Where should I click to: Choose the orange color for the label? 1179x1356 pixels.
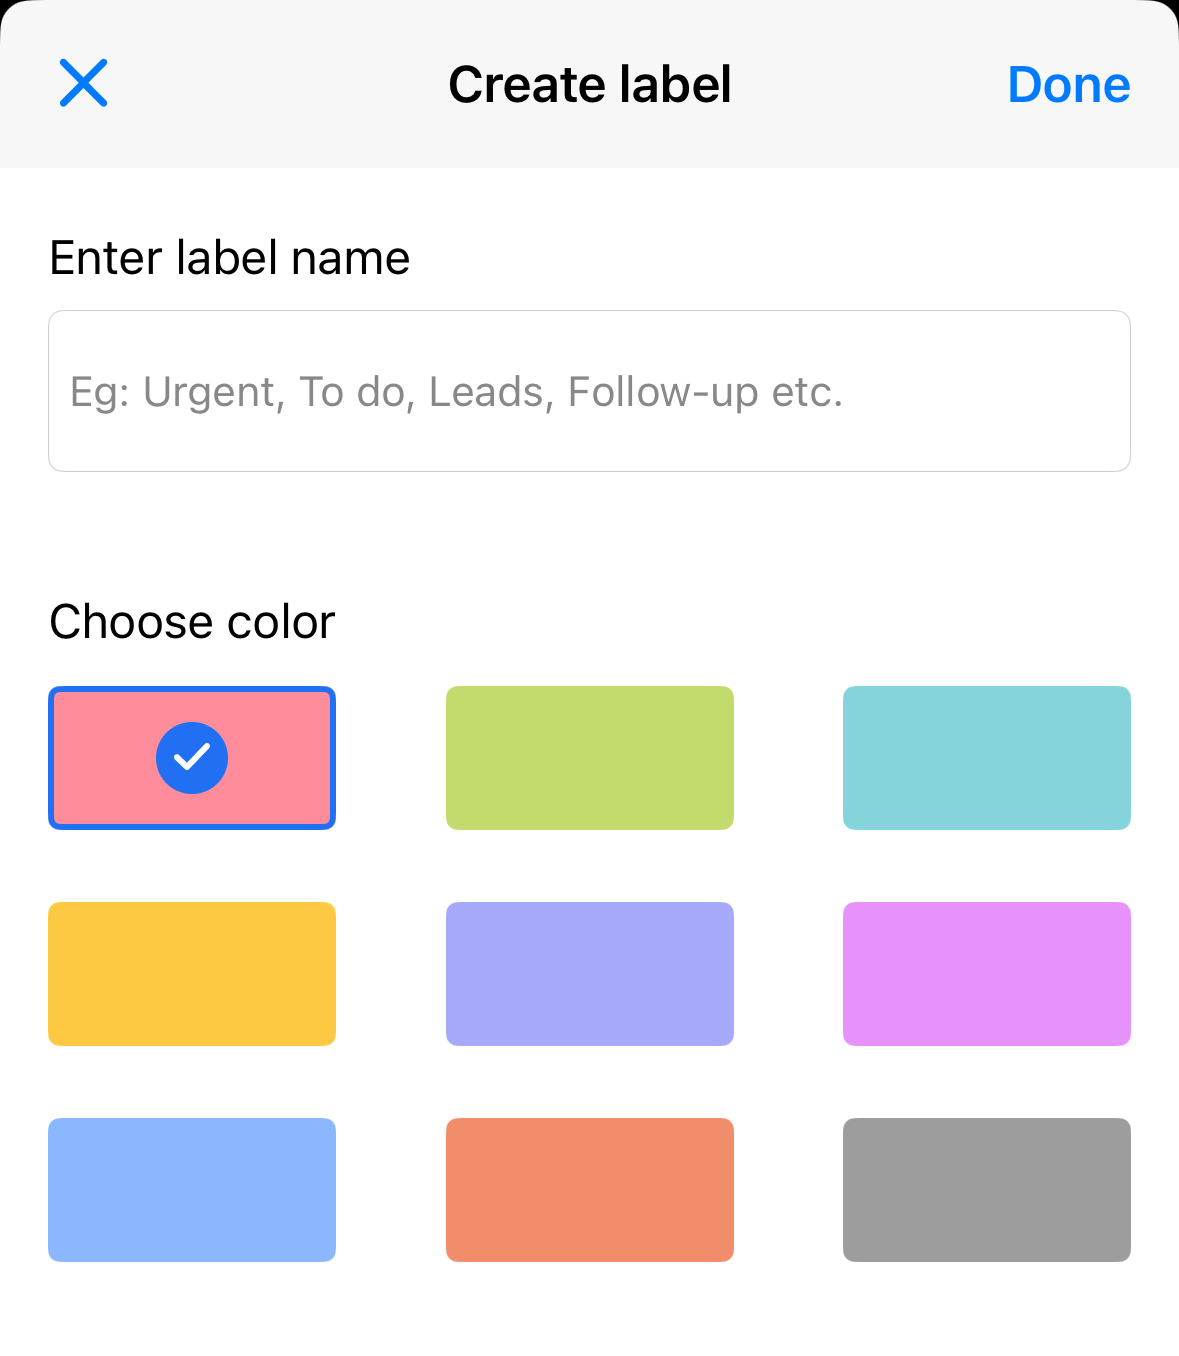(588, 1189)
